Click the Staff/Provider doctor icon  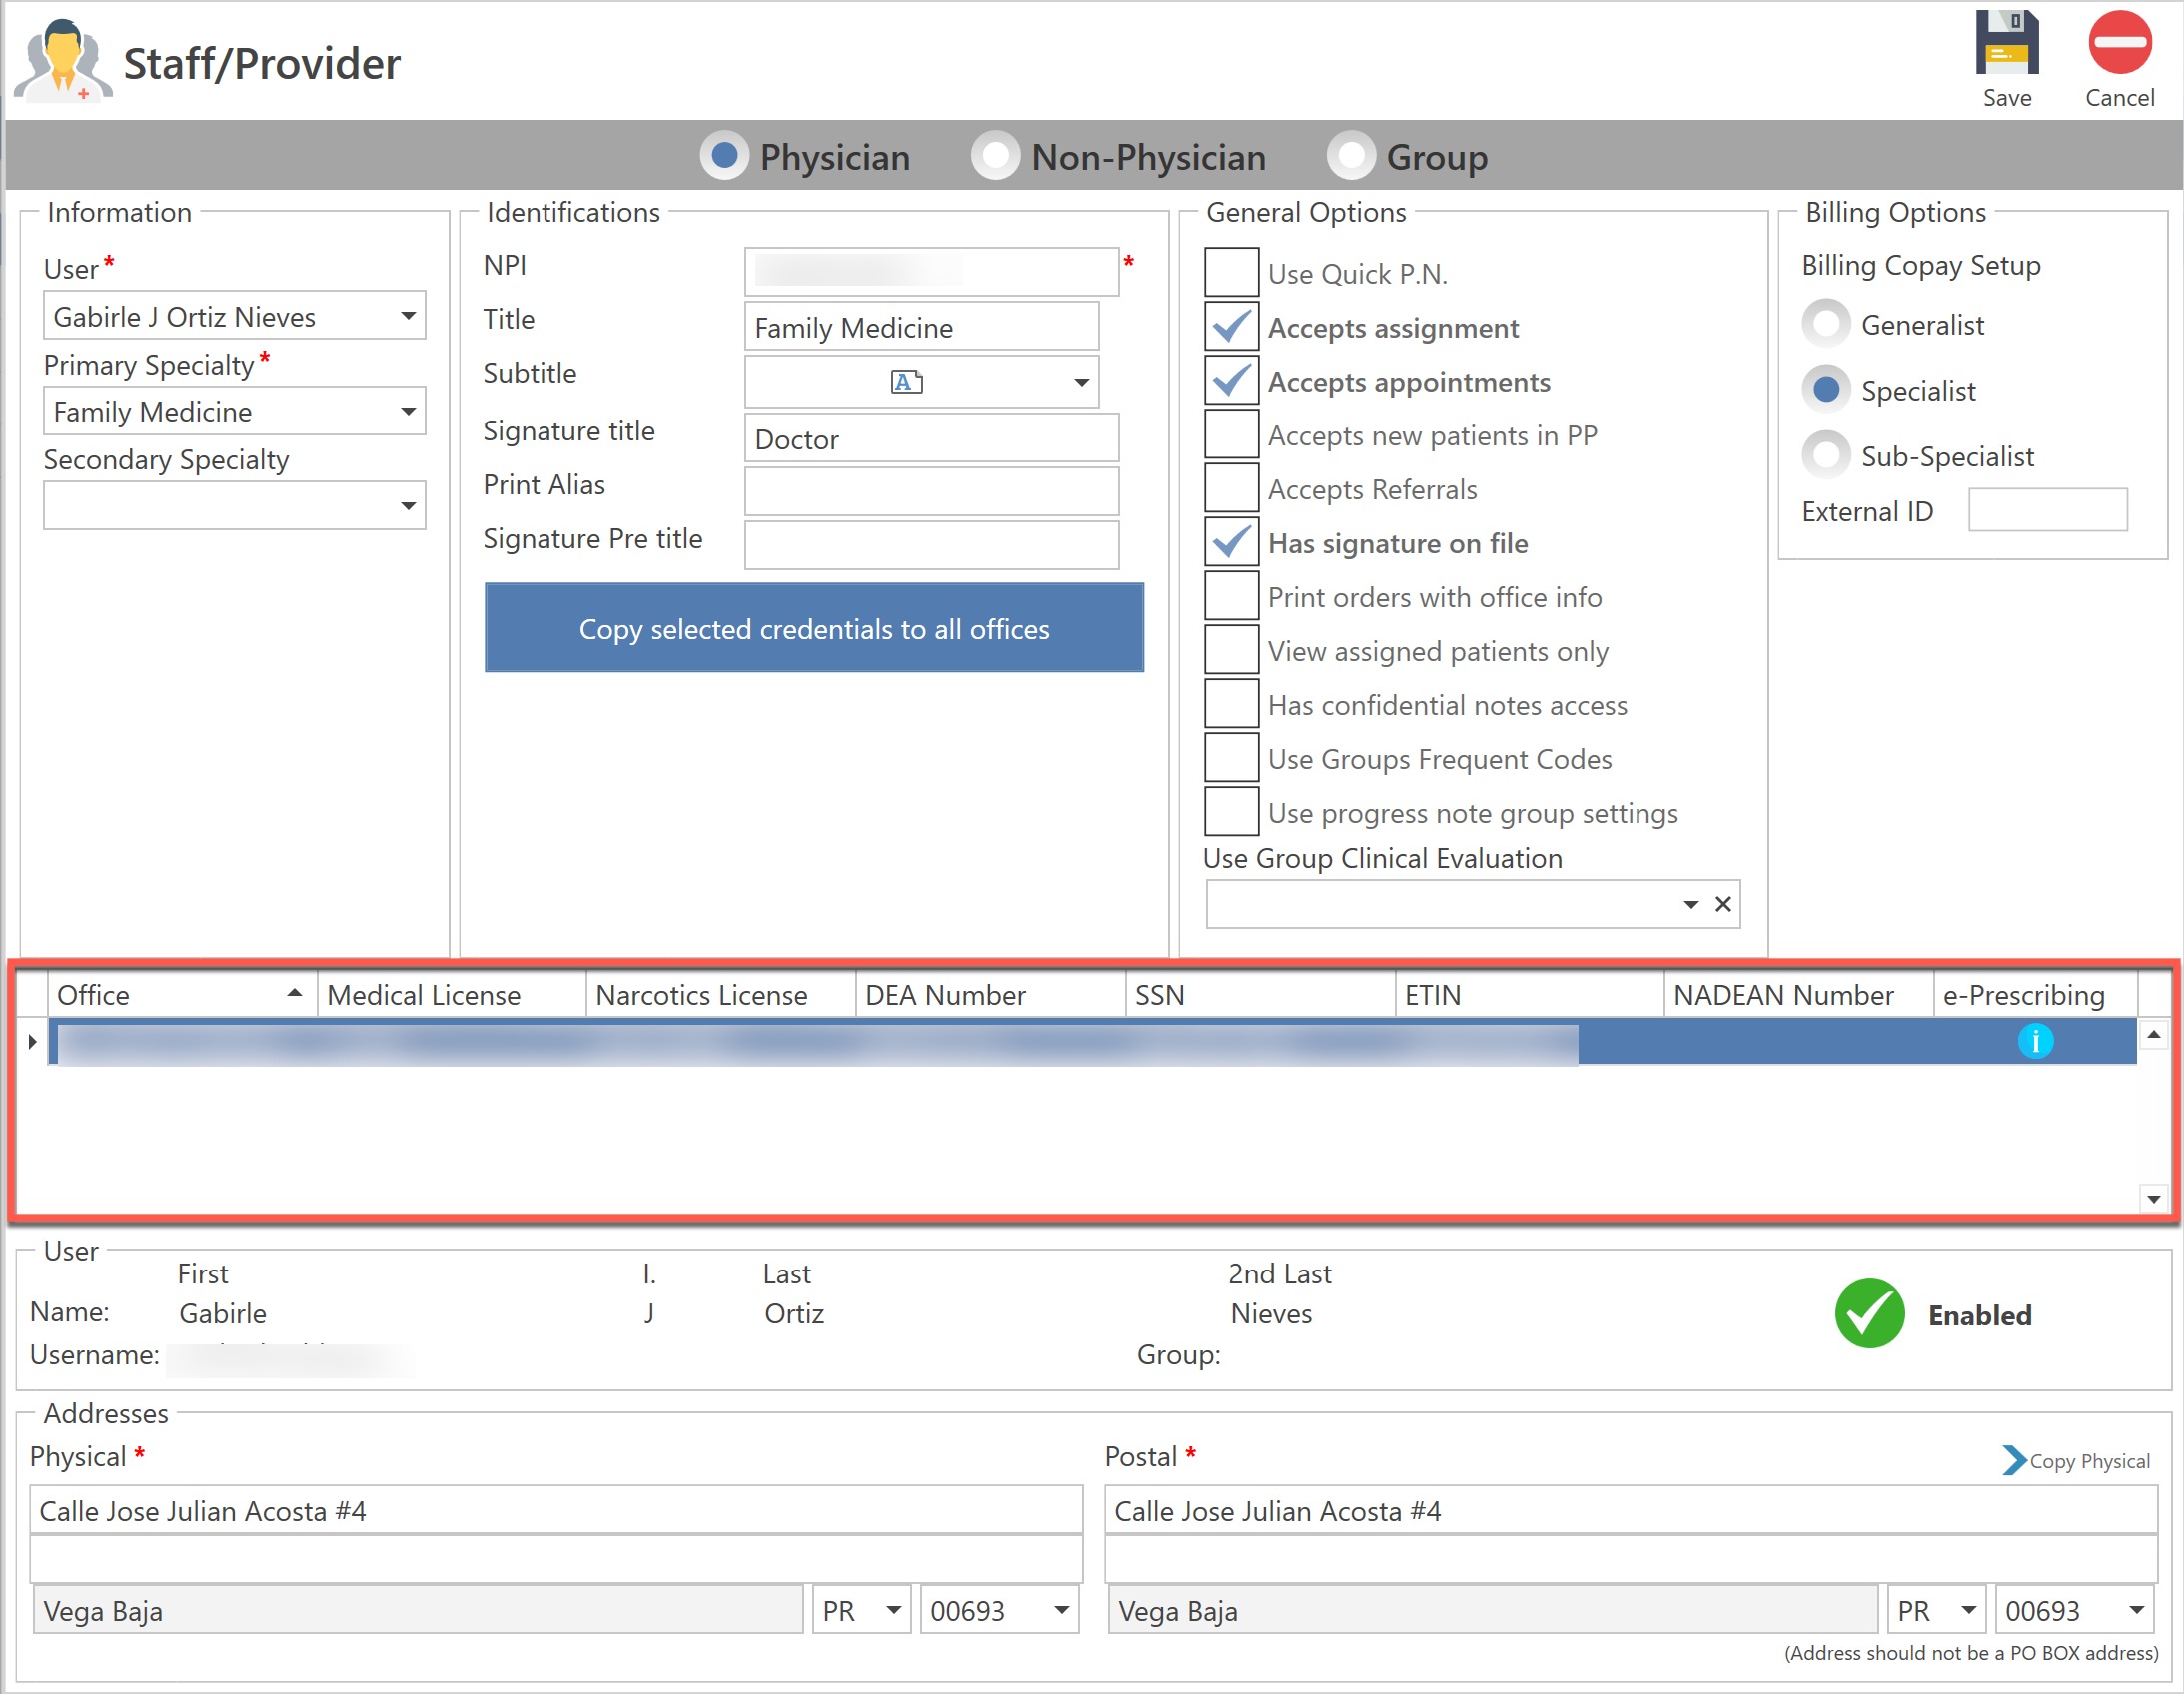tap(62, 62)
